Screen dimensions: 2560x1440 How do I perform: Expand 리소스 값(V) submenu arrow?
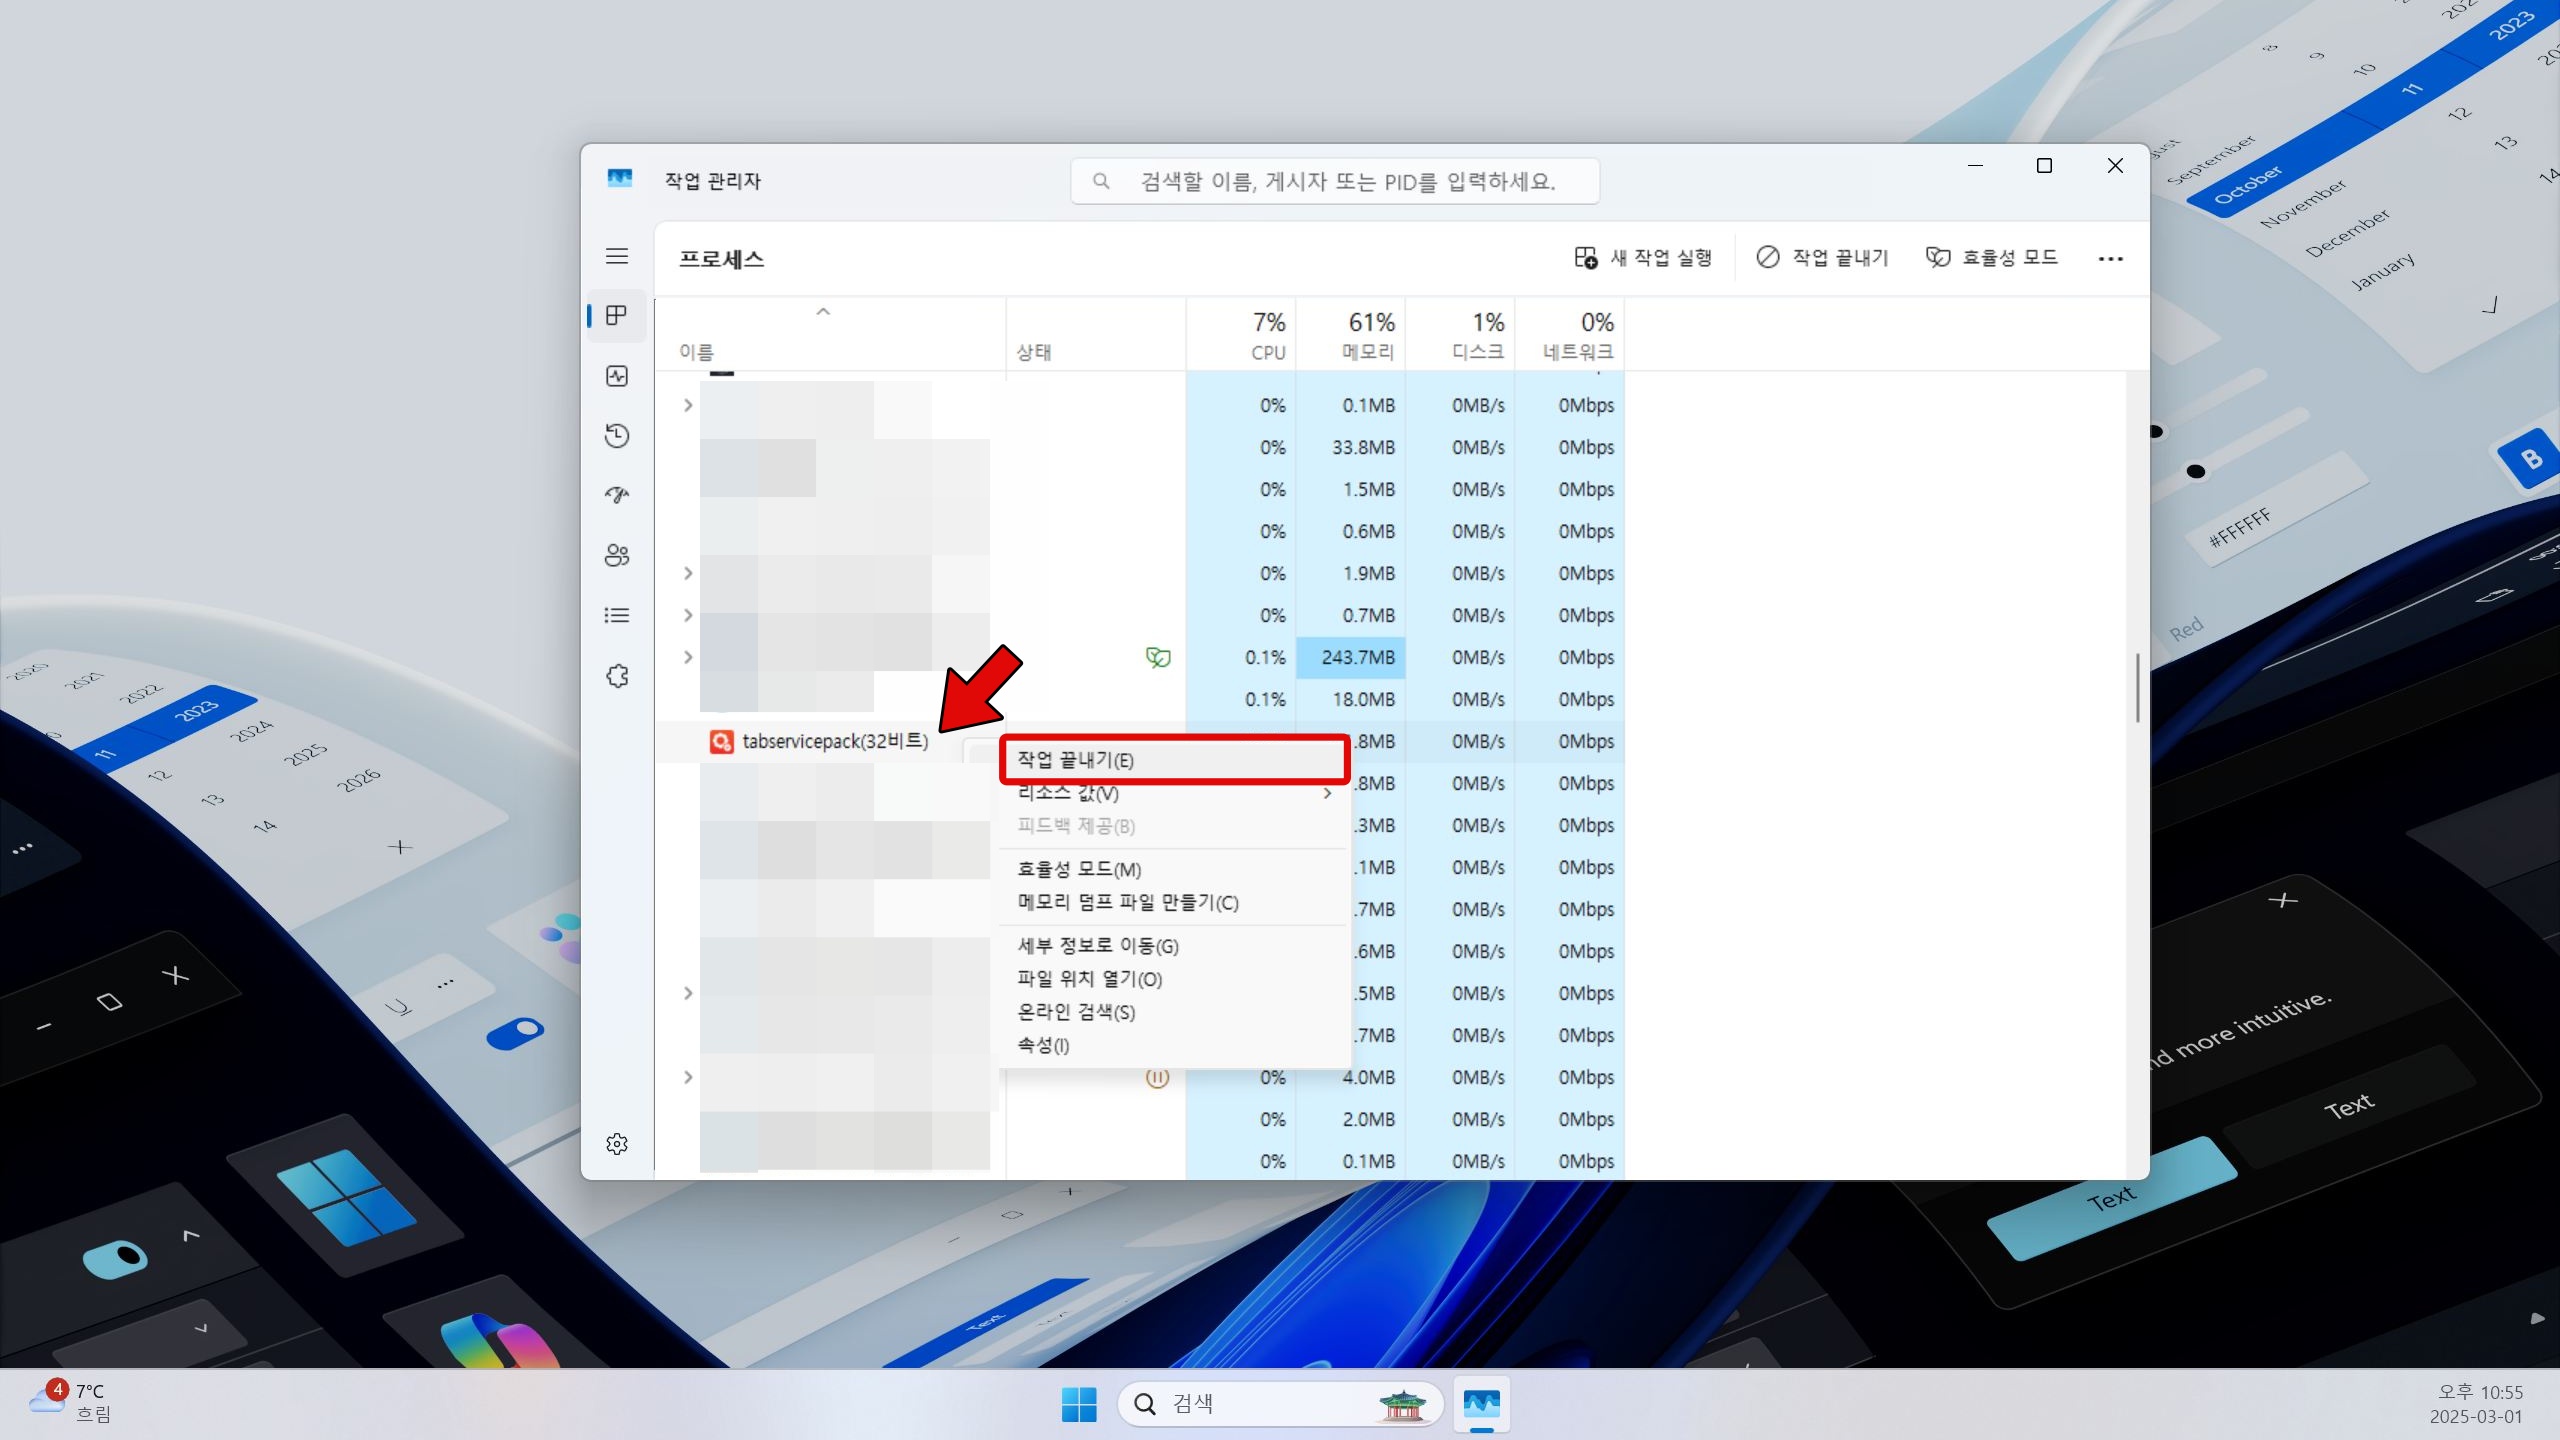tap(1327, 794)
